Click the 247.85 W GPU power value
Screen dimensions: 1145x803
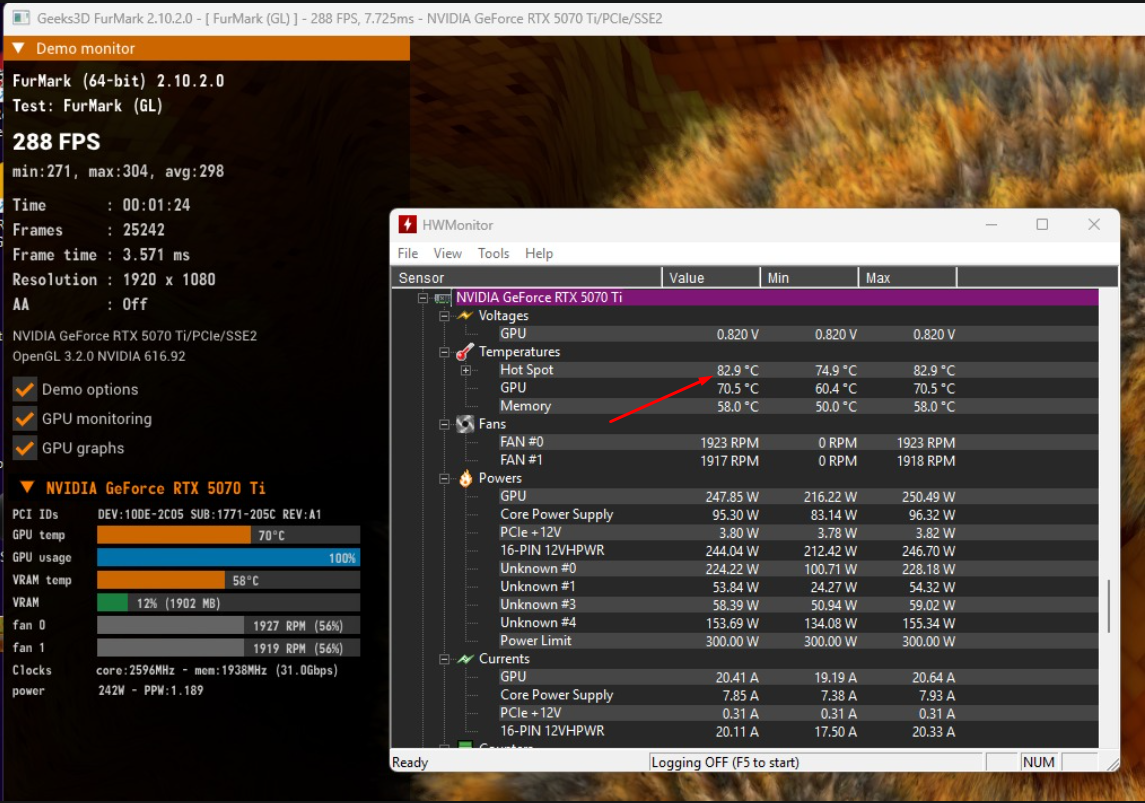[x=732, y=497]
